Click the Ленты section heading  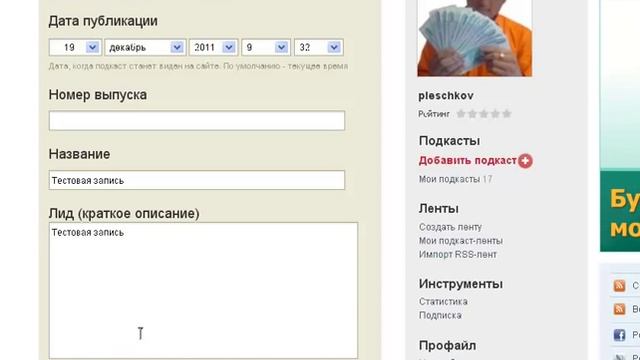(x=439, y=209)
